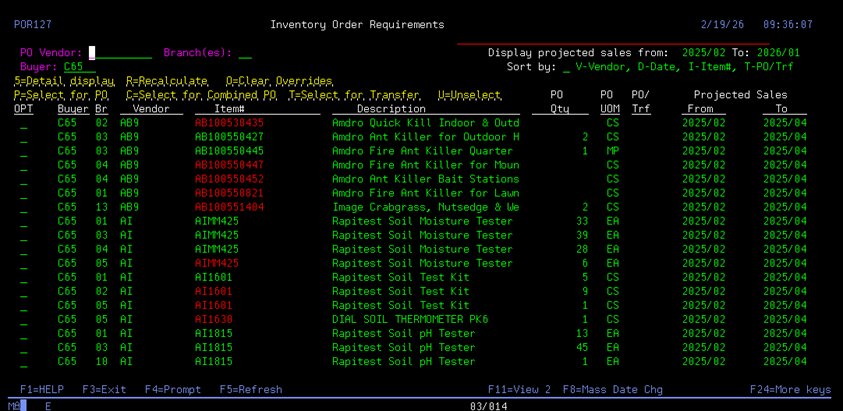Click F3=Exit at the bottom
The width and height of the screenshot is (843, 411).
(x=104, y=389)
